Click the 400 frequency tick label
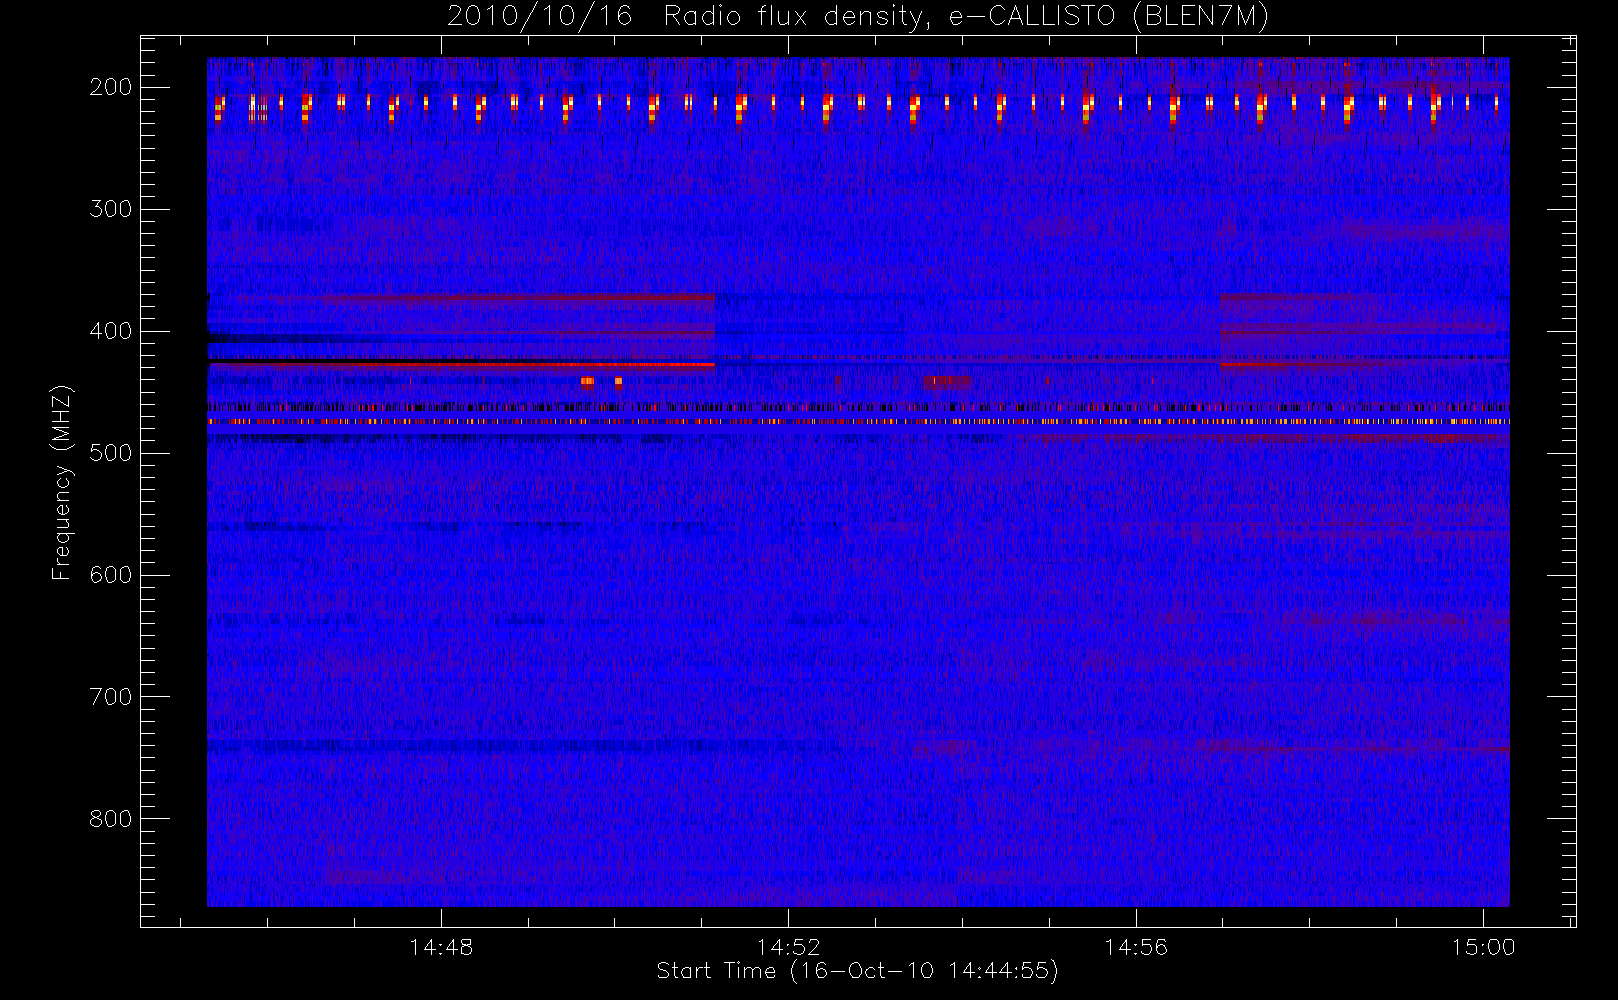 (x=111, y=331)
